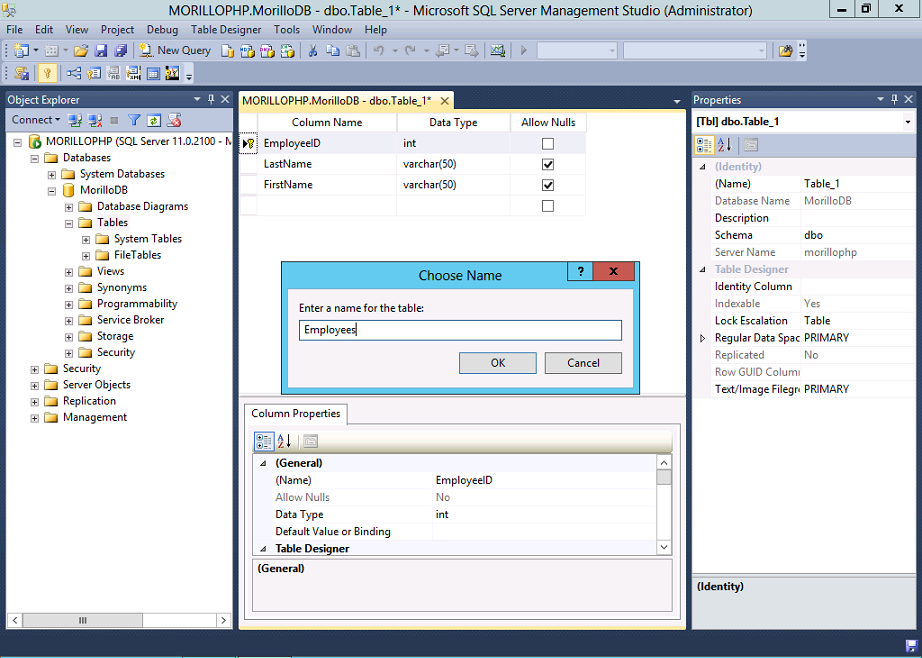This screenshot has height=658, width=922.
Task: Close the Properties panel
Action: 908,99
